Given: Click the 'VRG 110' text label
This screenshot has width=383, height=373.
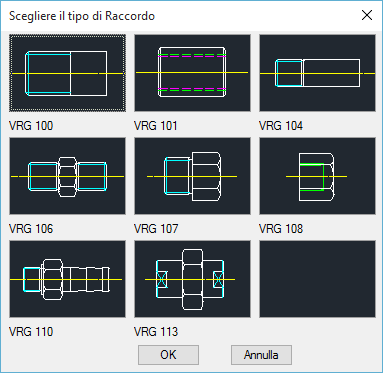Looking at the screenshot, I should (x=31, y=332).
